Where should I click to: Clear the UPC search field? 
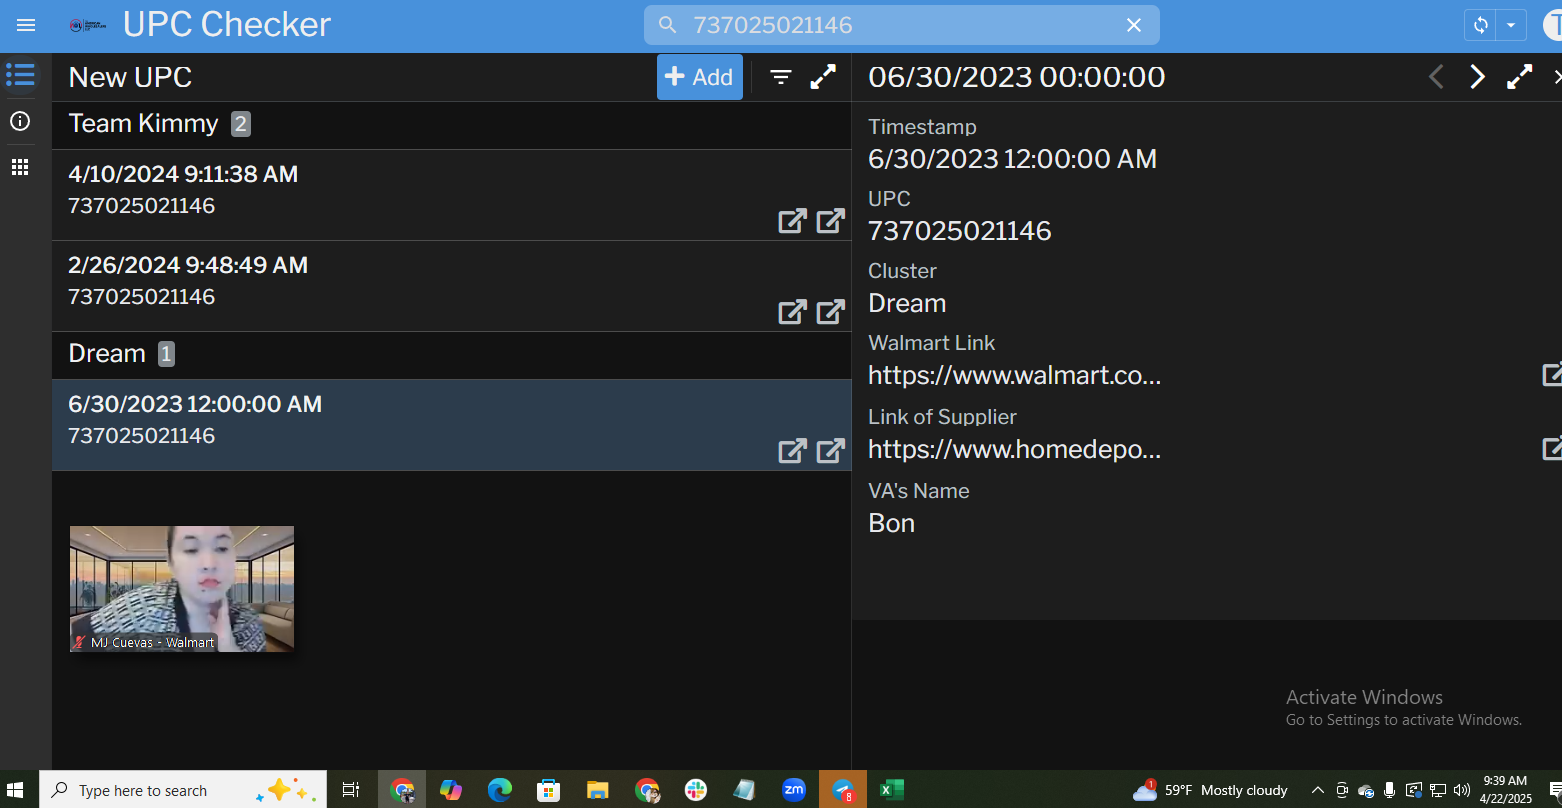(x=1133, y=25)
